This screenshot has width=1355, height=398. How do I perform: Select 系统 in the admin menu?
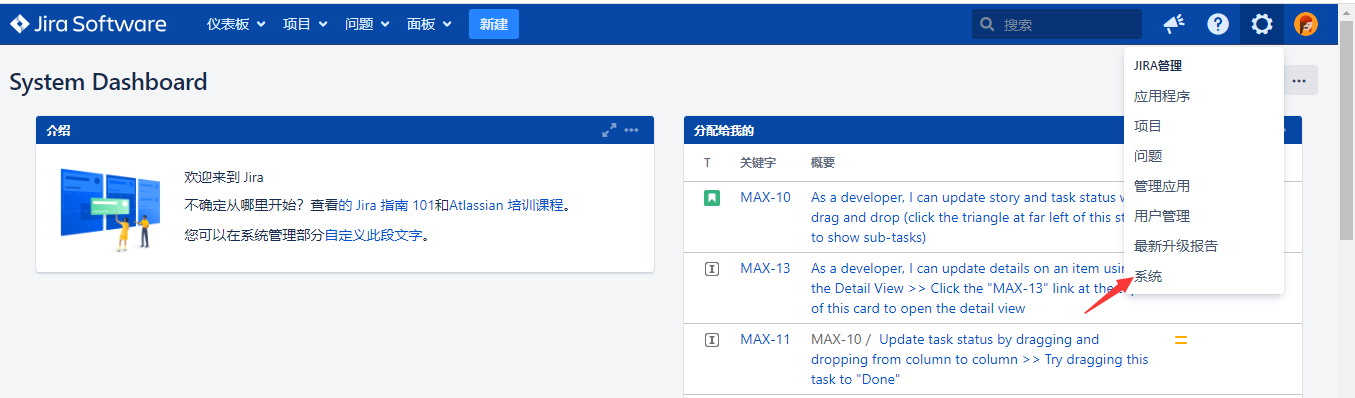tap(1203, 276)
